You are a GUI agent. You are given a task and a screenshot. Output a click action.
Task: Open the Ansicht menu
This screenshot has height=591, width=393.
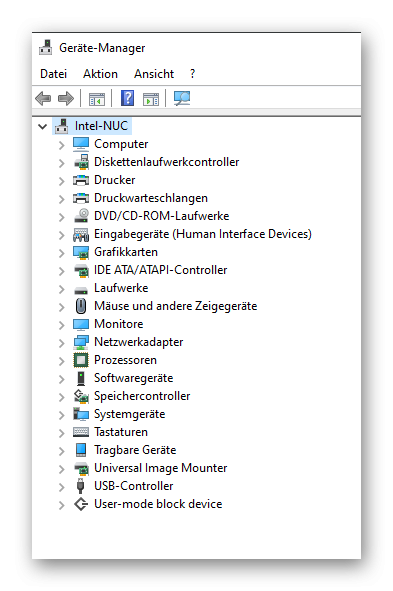point(154,74)
